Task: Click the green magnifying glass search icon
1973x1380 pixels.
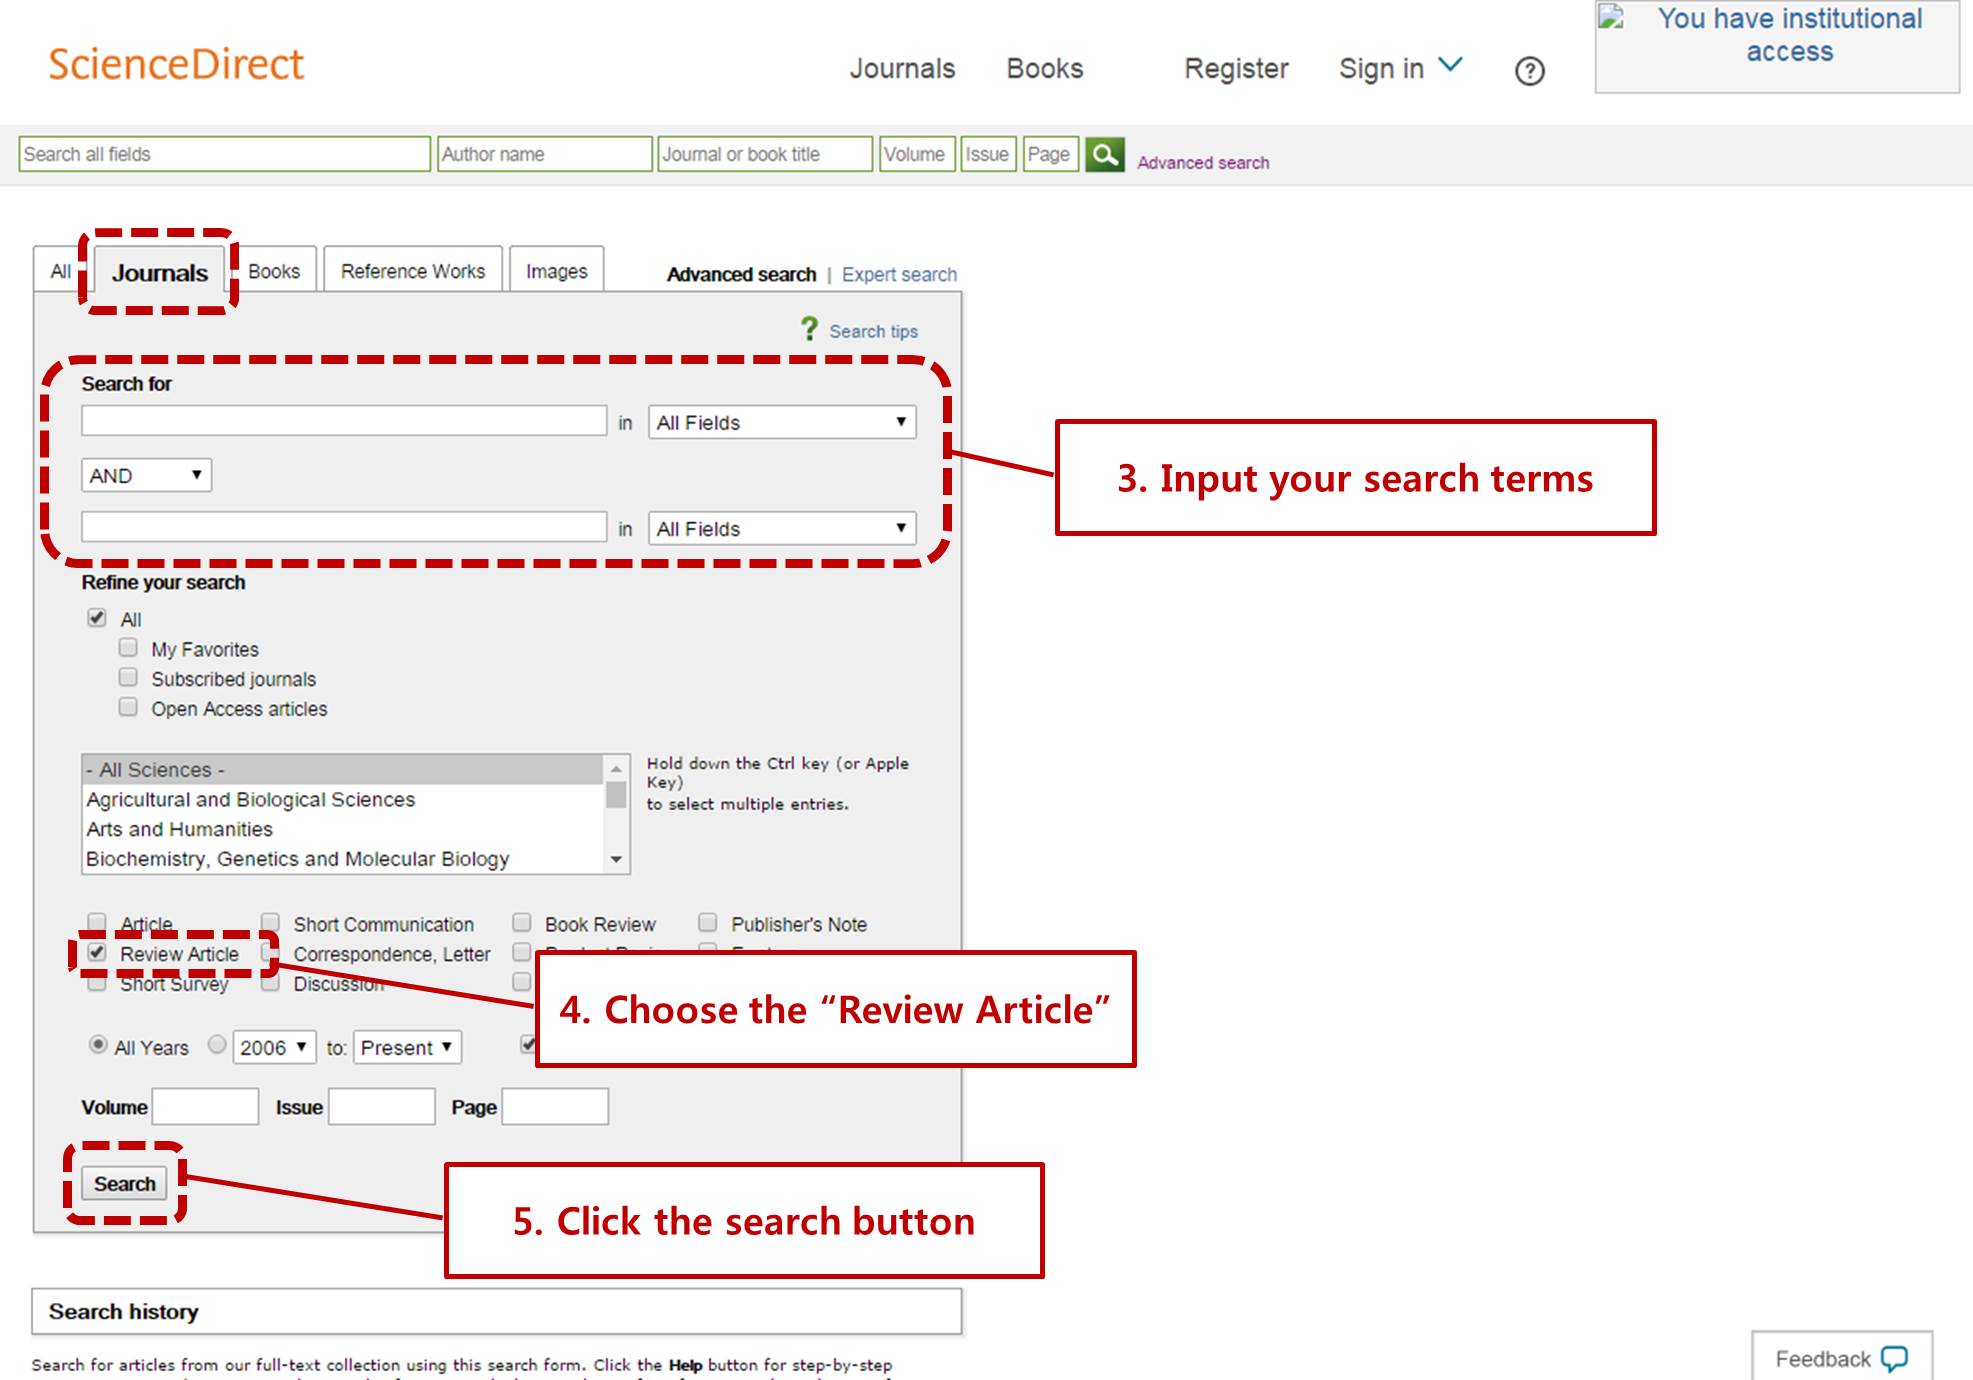Action: 1105,155
